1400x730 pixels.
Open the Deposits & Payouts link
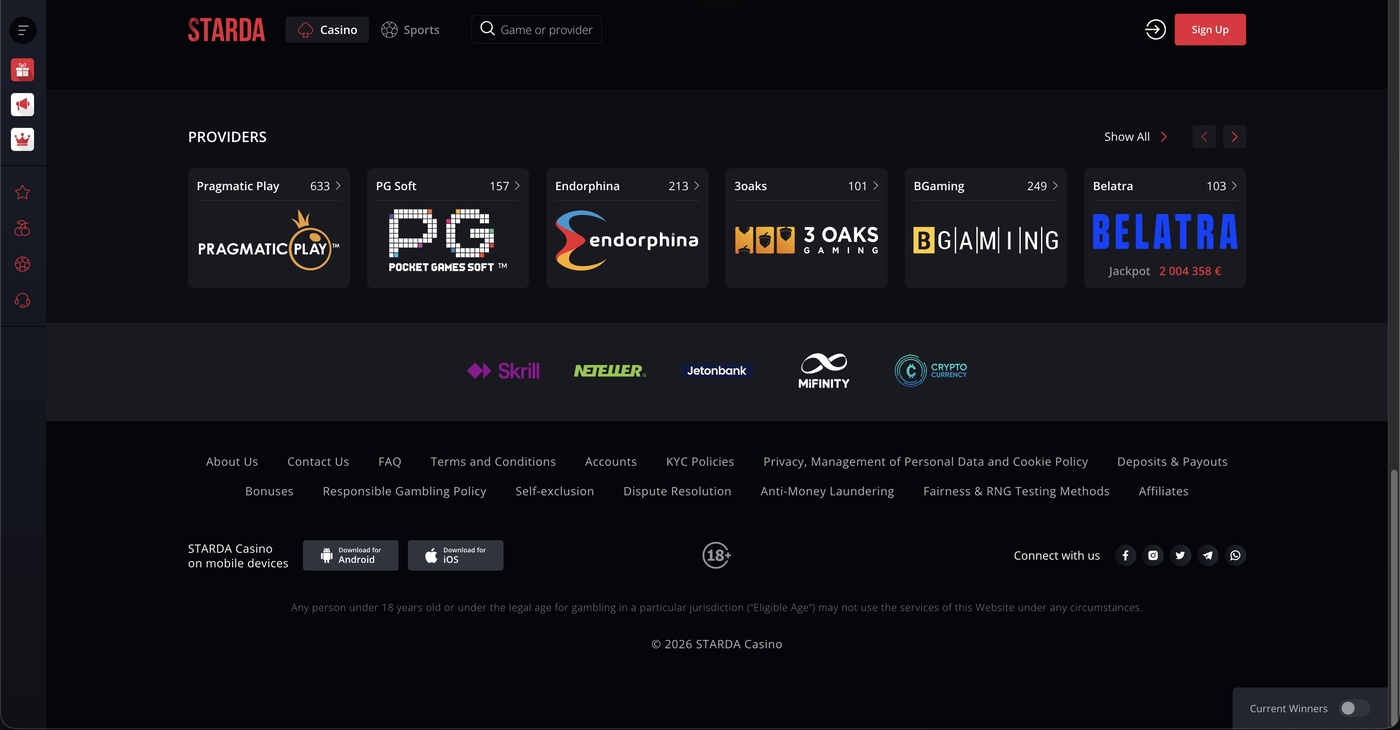pos(1172,462)
